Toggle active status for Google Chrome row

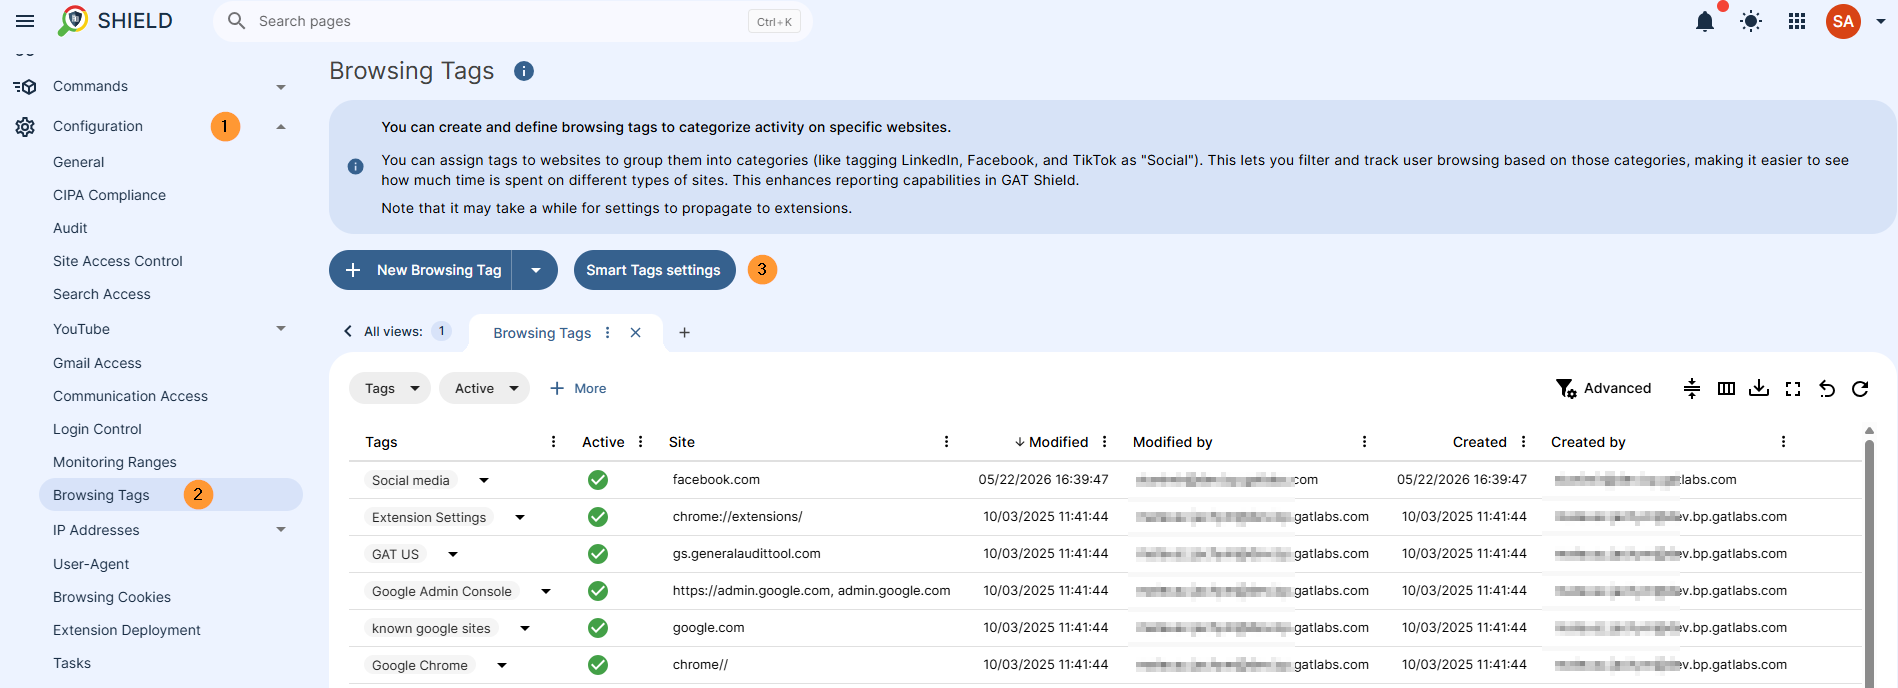pos(598,665)
